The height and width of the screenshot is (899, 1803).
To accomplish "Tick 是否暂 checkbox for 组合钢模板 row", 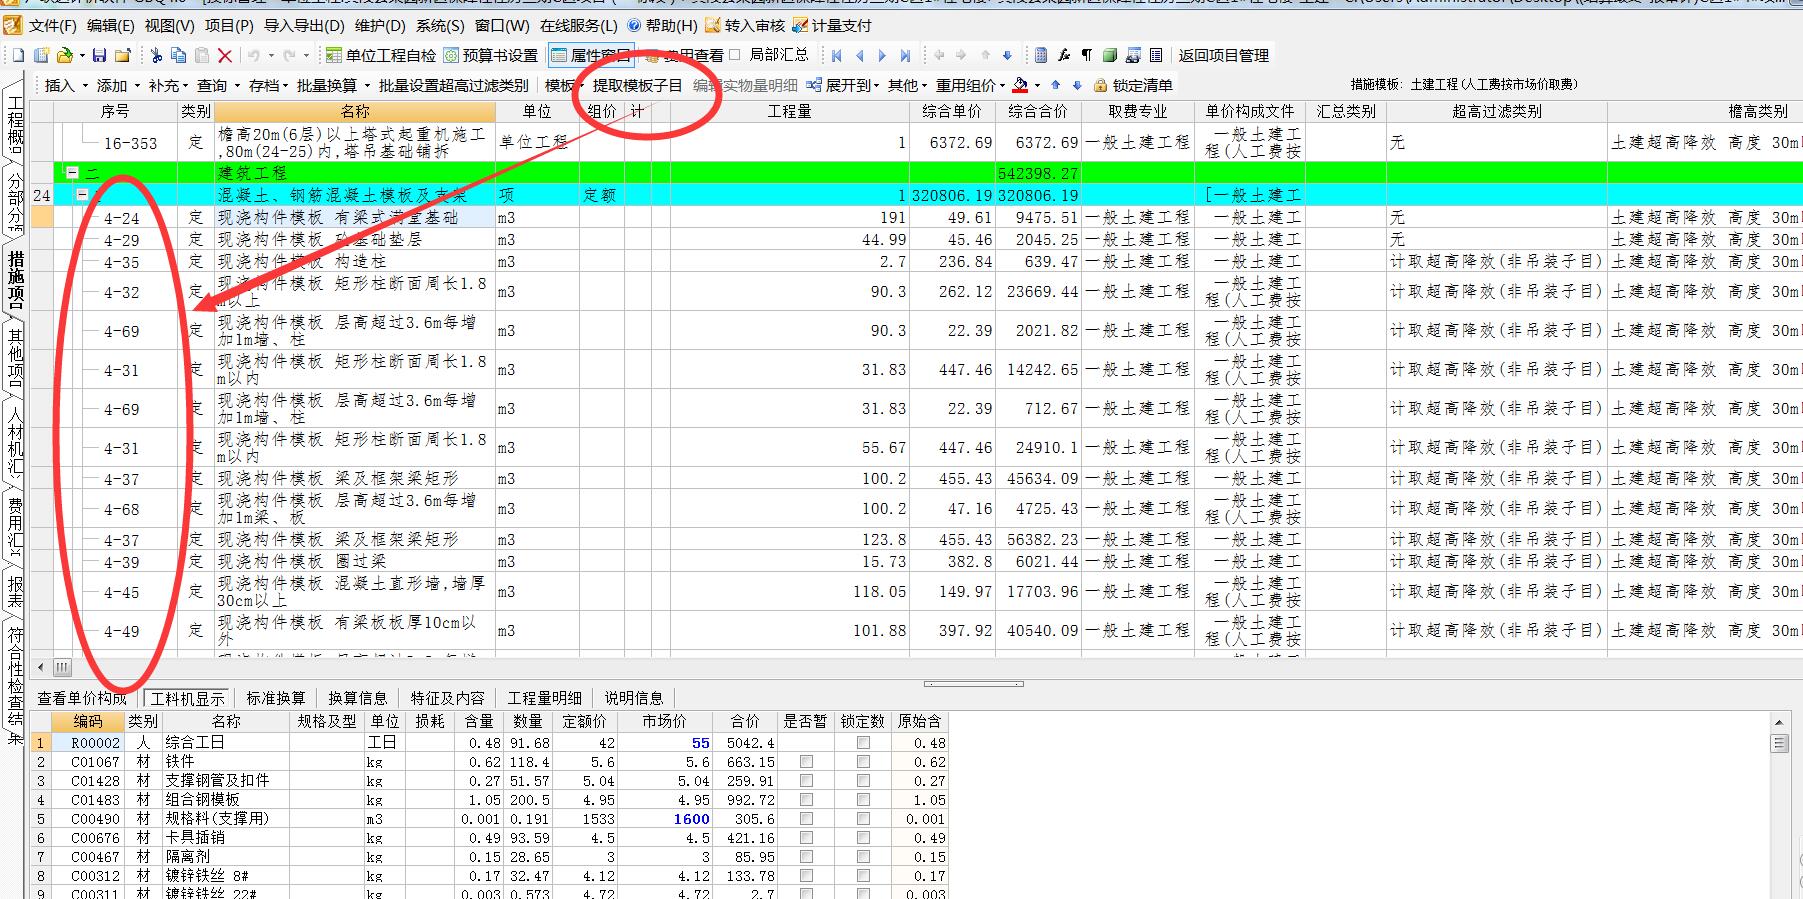I will point(806,800).
